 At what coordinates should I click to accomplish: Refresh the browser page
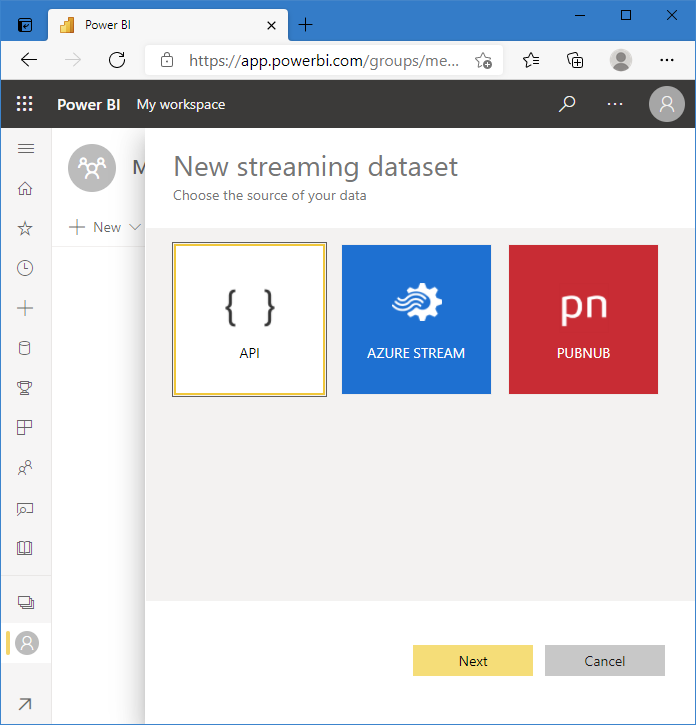click(x=117, y=60)
